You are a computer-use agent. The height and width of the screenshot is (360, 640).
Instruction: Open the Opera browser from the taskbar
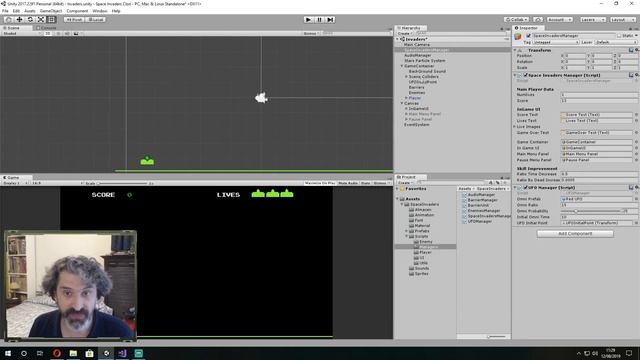[57, 353]
